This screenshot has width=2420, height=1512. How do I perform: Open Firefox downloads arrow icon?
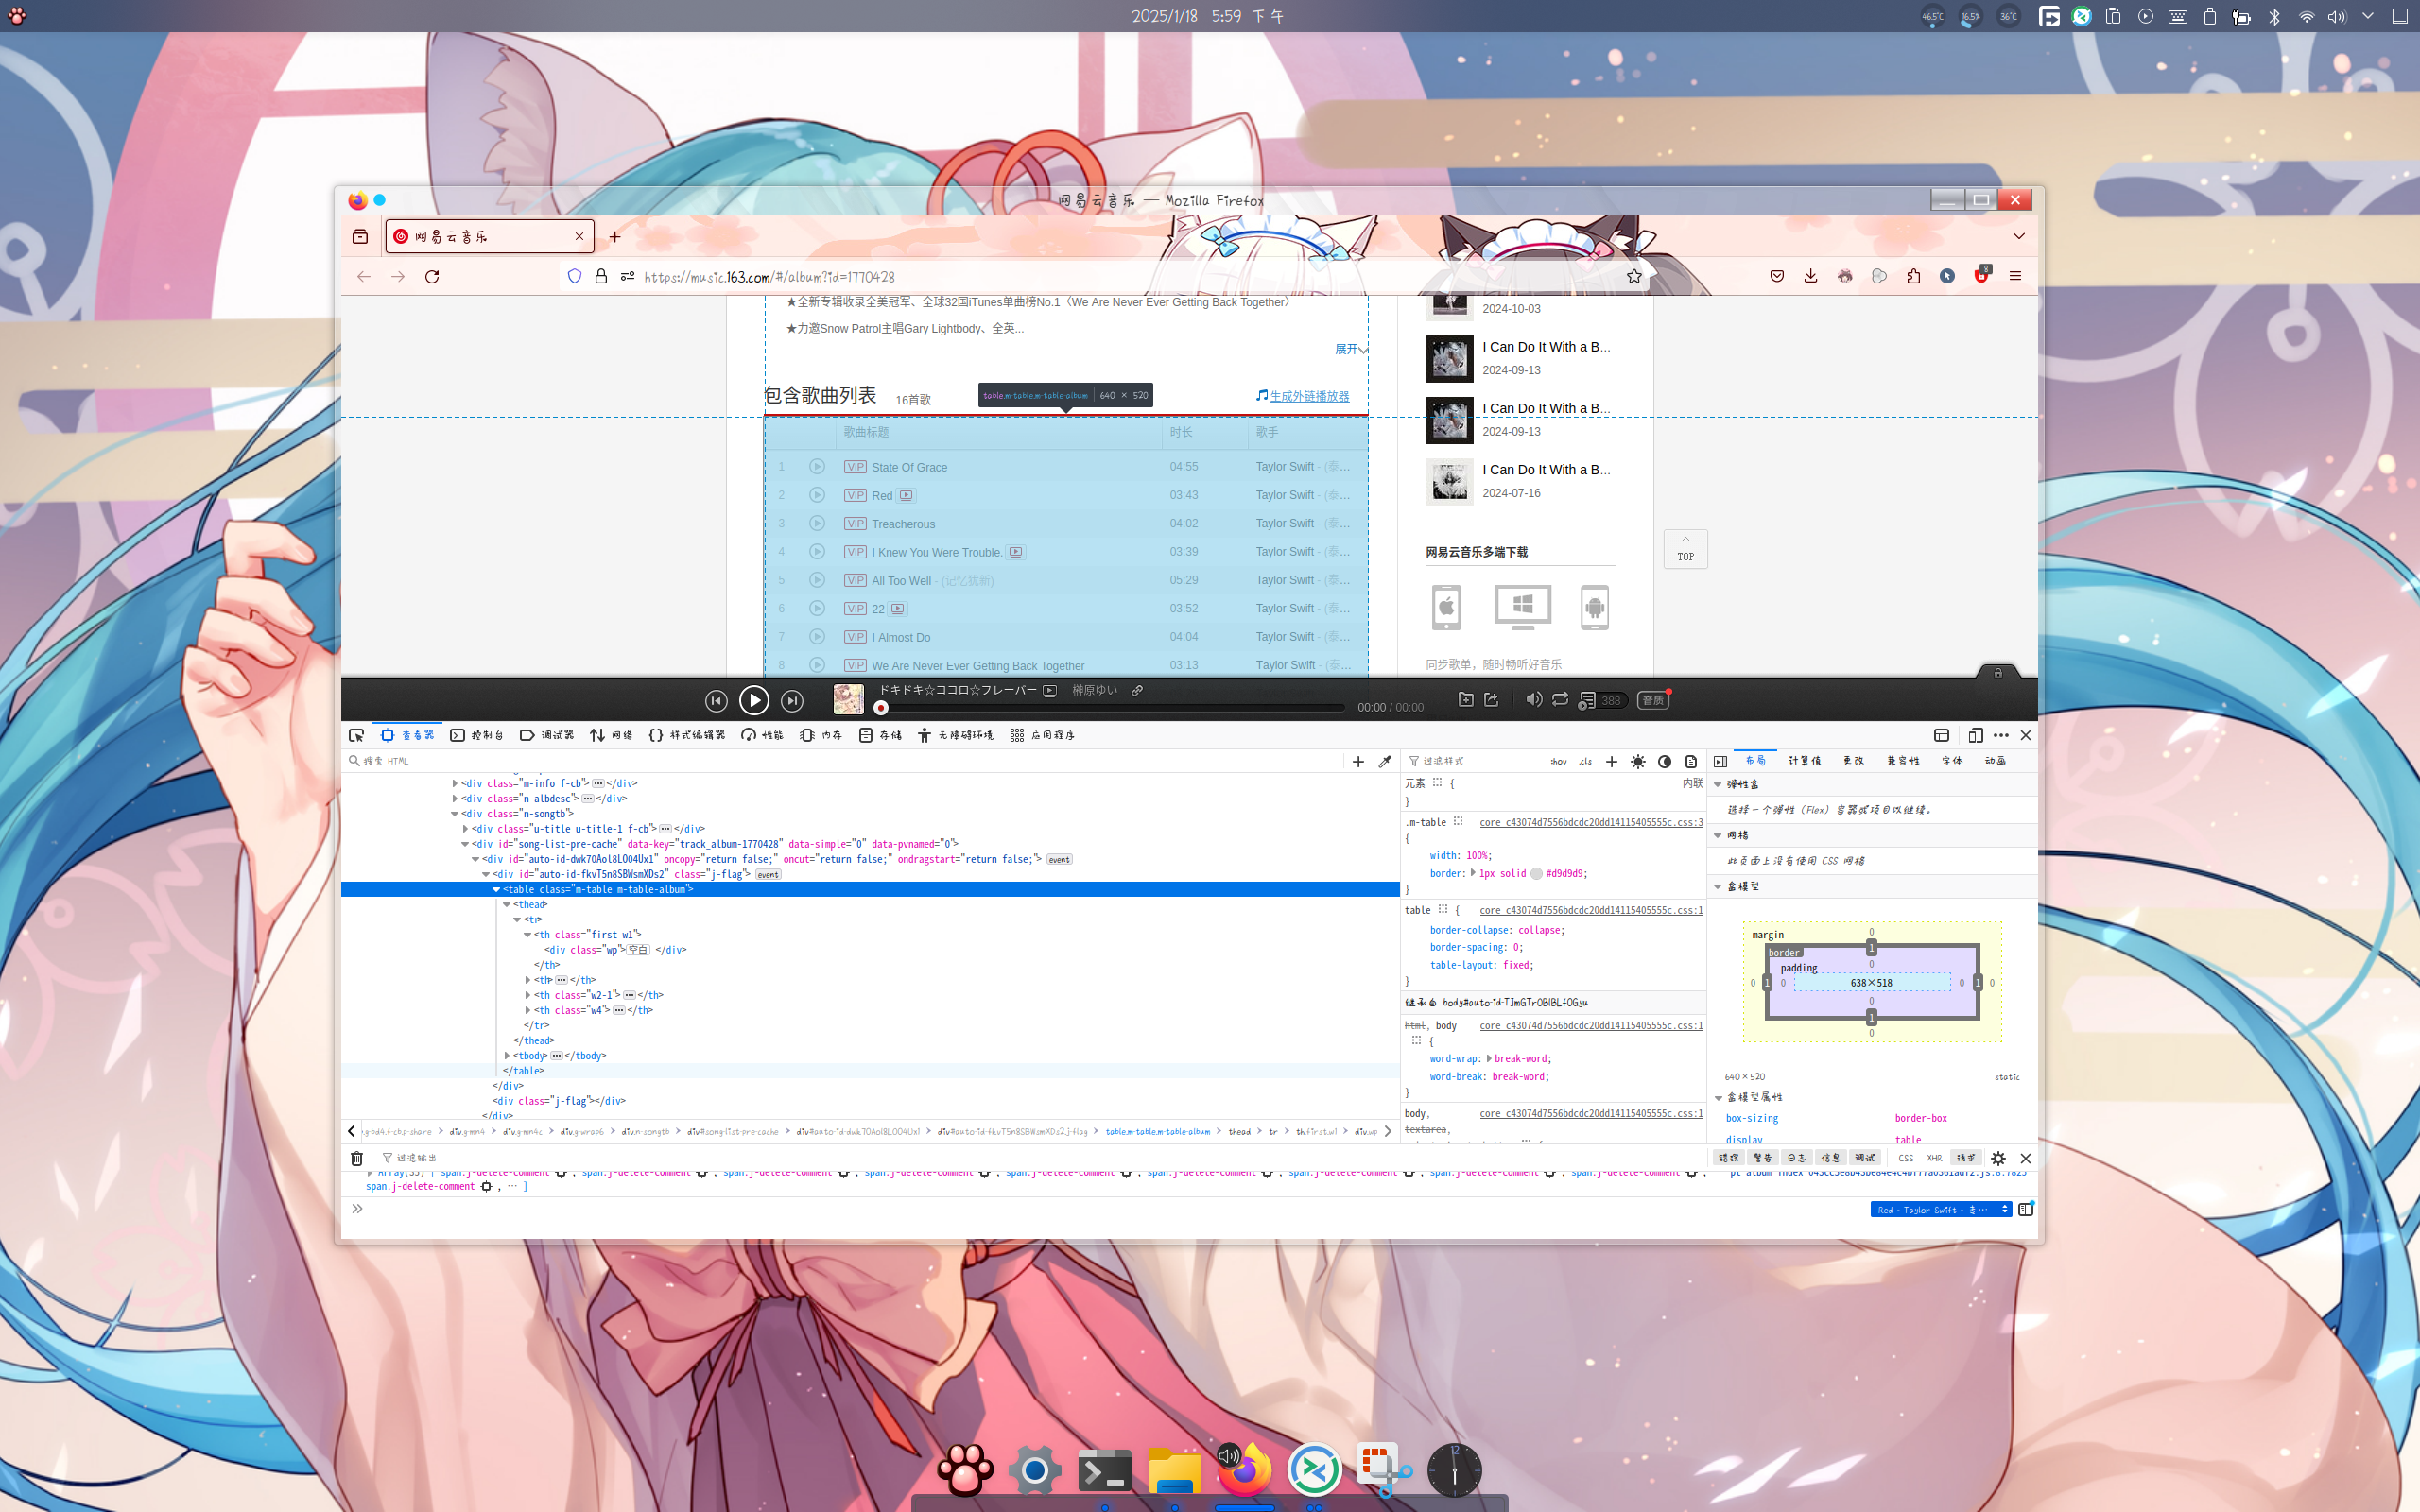tap(1811, 277)
